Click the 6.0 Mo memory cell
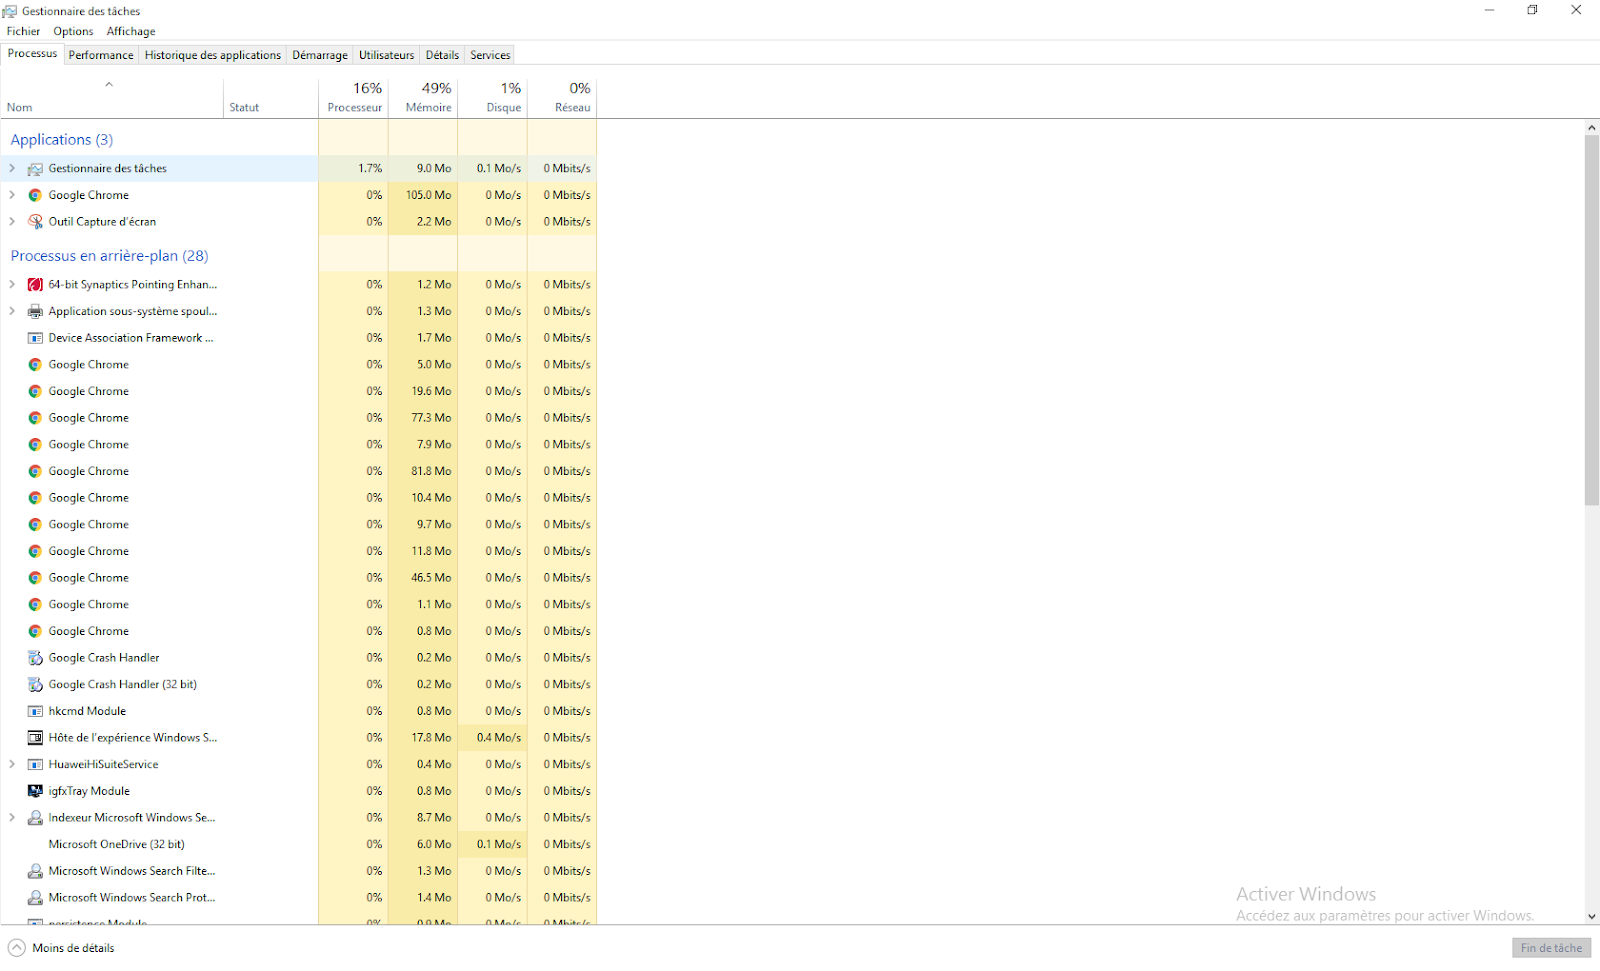 423,844
